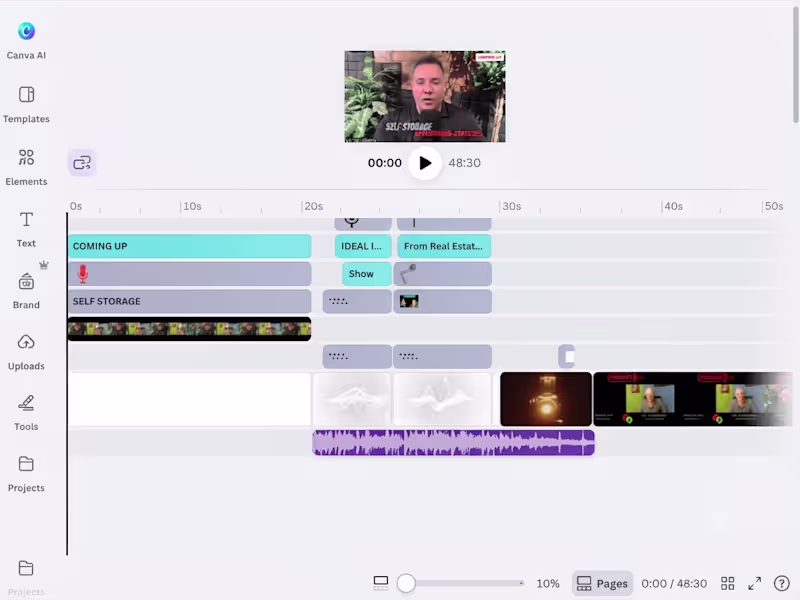
Task: Select the video filmstrip clip on timeline
Action: pyautogui.click(x=189, y=329)
